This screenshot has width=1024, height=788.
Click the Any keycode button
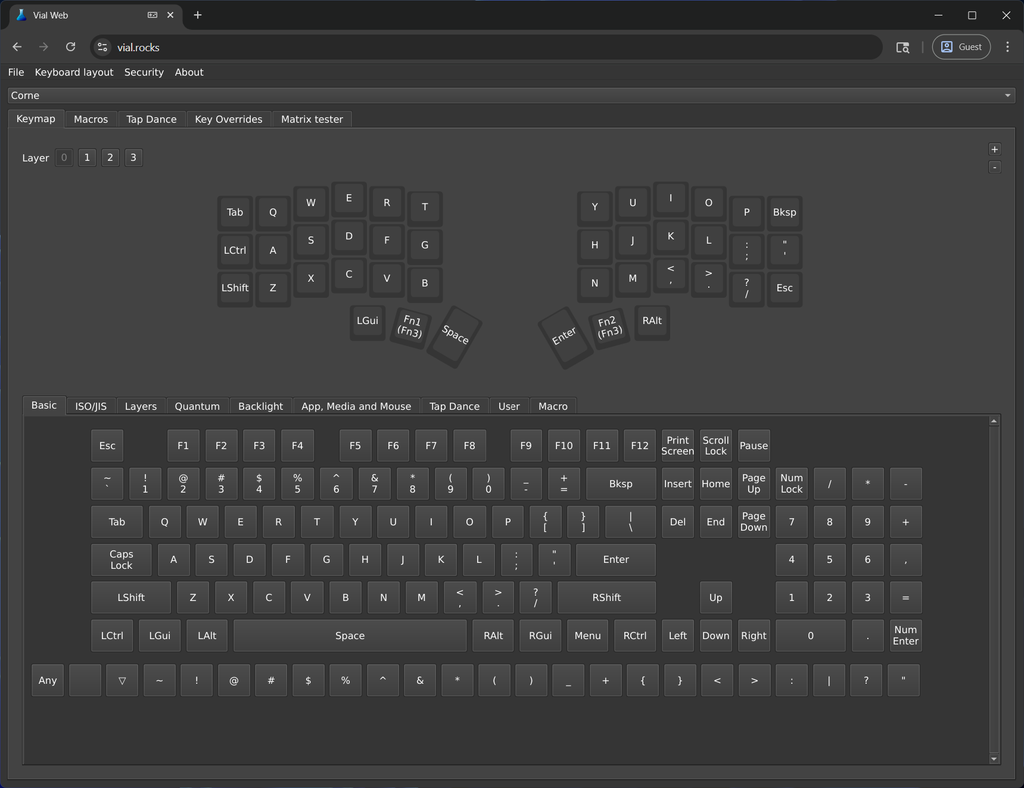(x=48, y=680)
